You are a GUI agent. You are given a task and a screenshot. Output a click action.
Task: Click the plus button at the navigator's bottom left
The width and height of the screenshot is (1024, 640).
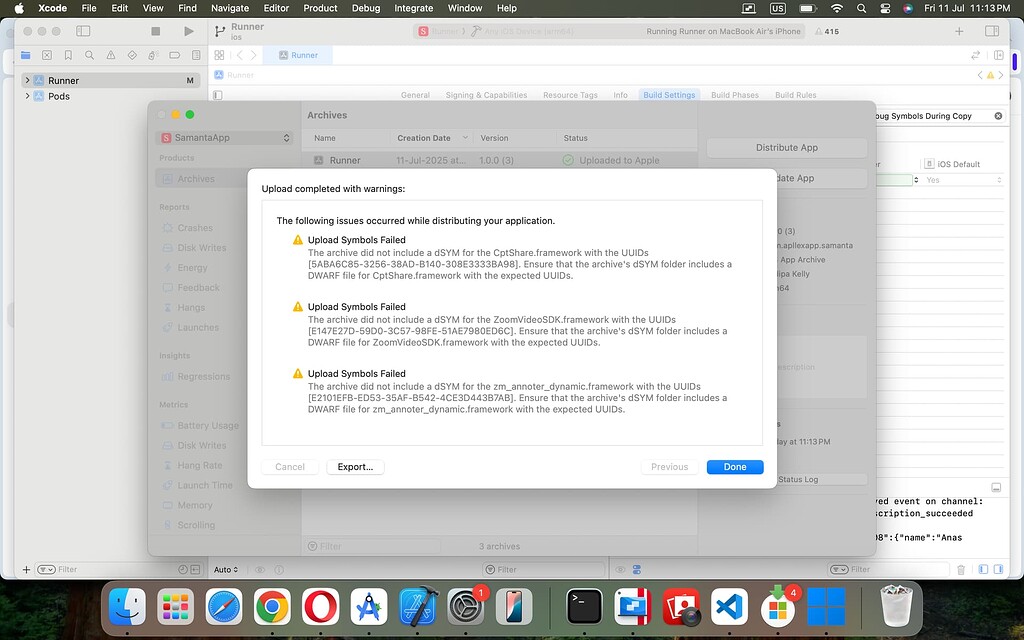tap(26, 569)
